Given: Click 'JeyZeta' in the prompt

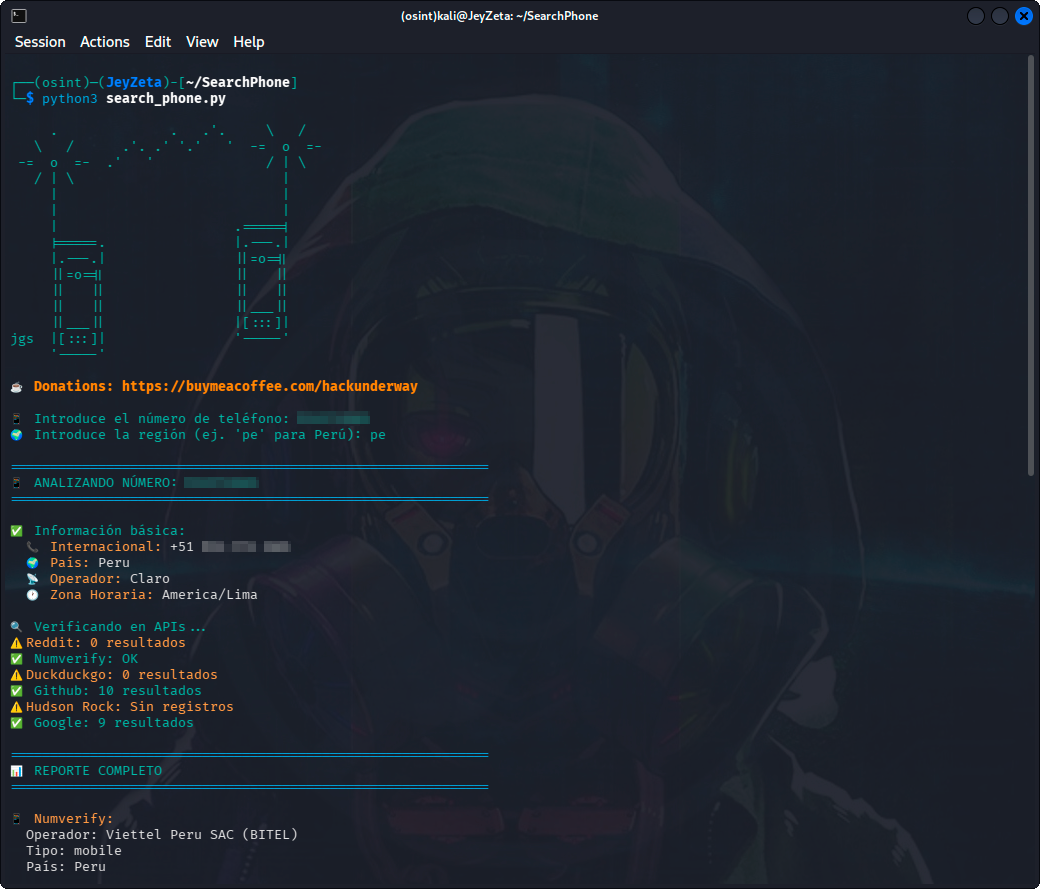Looking at the screenshot, I should pos(134,82).
